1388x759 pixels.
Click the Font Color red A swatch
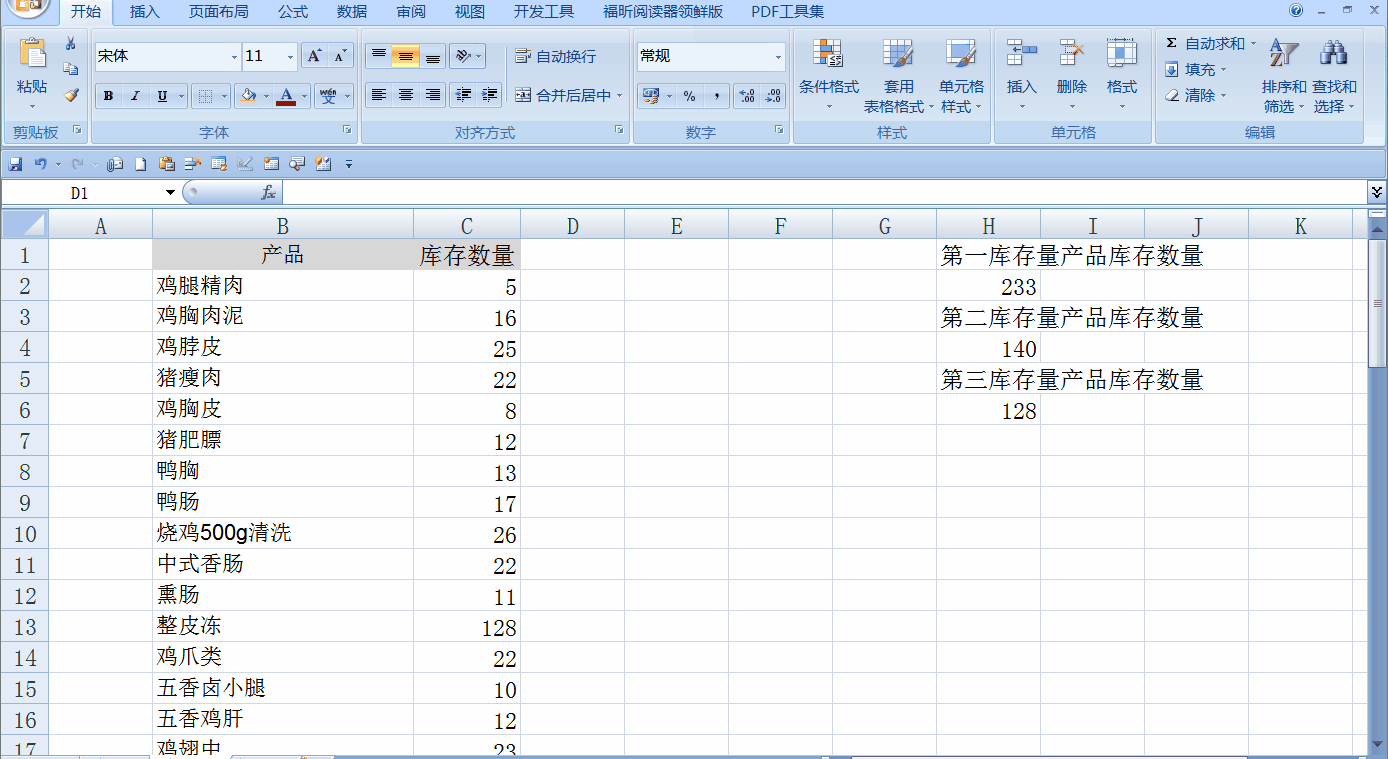pos(286,96)
